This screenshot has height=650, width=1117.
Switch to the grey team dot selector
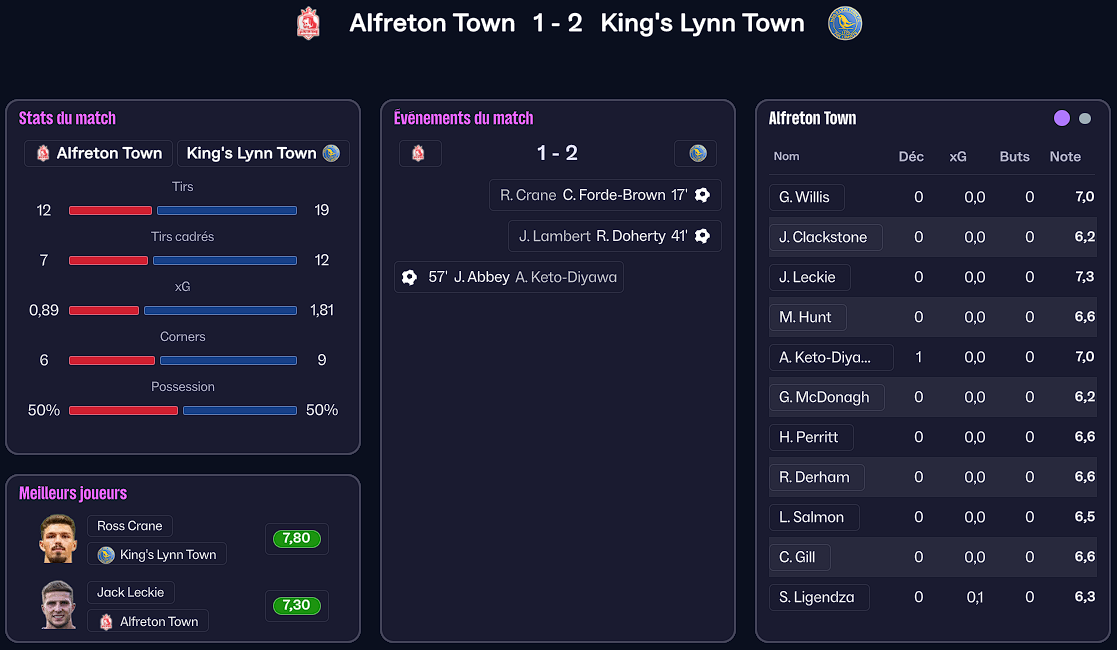pos(1085,118)
